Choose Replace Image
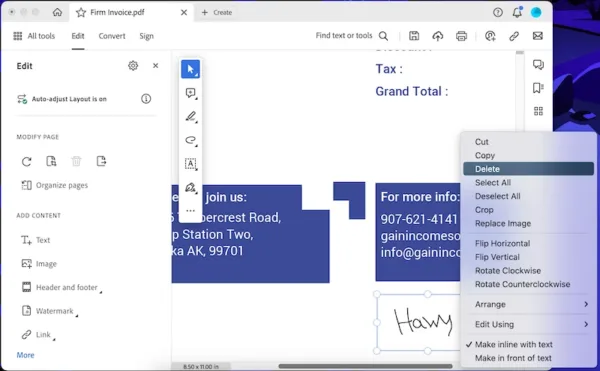This screenshot has height=371, width=600. pyautogui.click(x=528, y=223)
